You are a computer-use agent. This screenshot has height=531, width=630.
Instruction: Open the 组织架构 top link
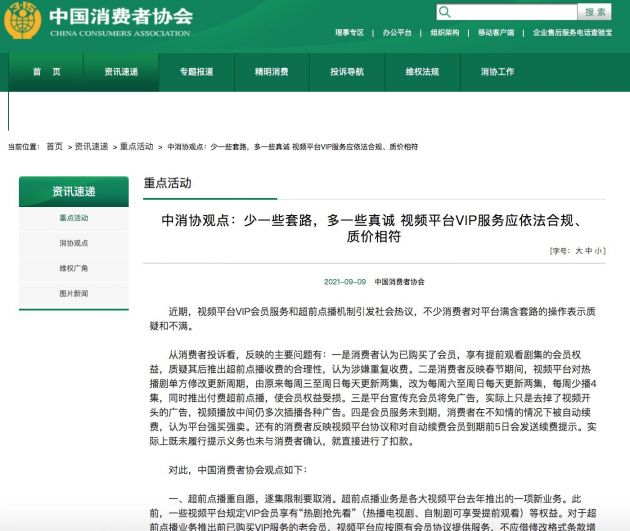pos(445,33)
